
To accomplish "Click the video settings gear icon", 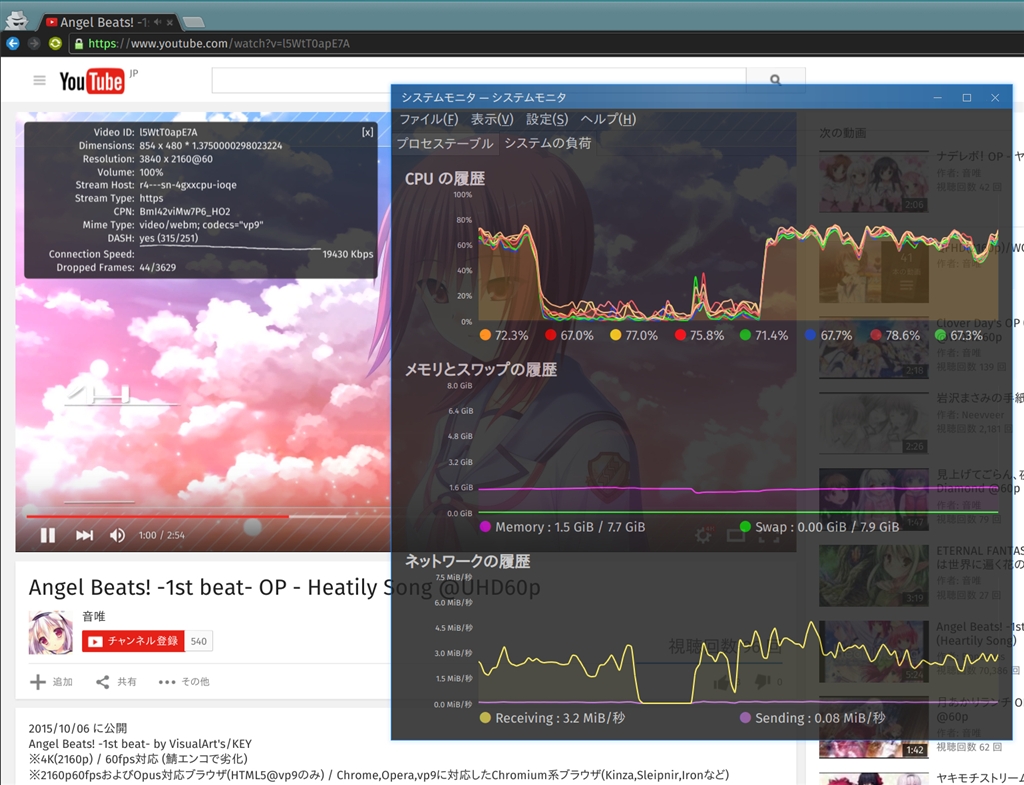I will (703, 536).
